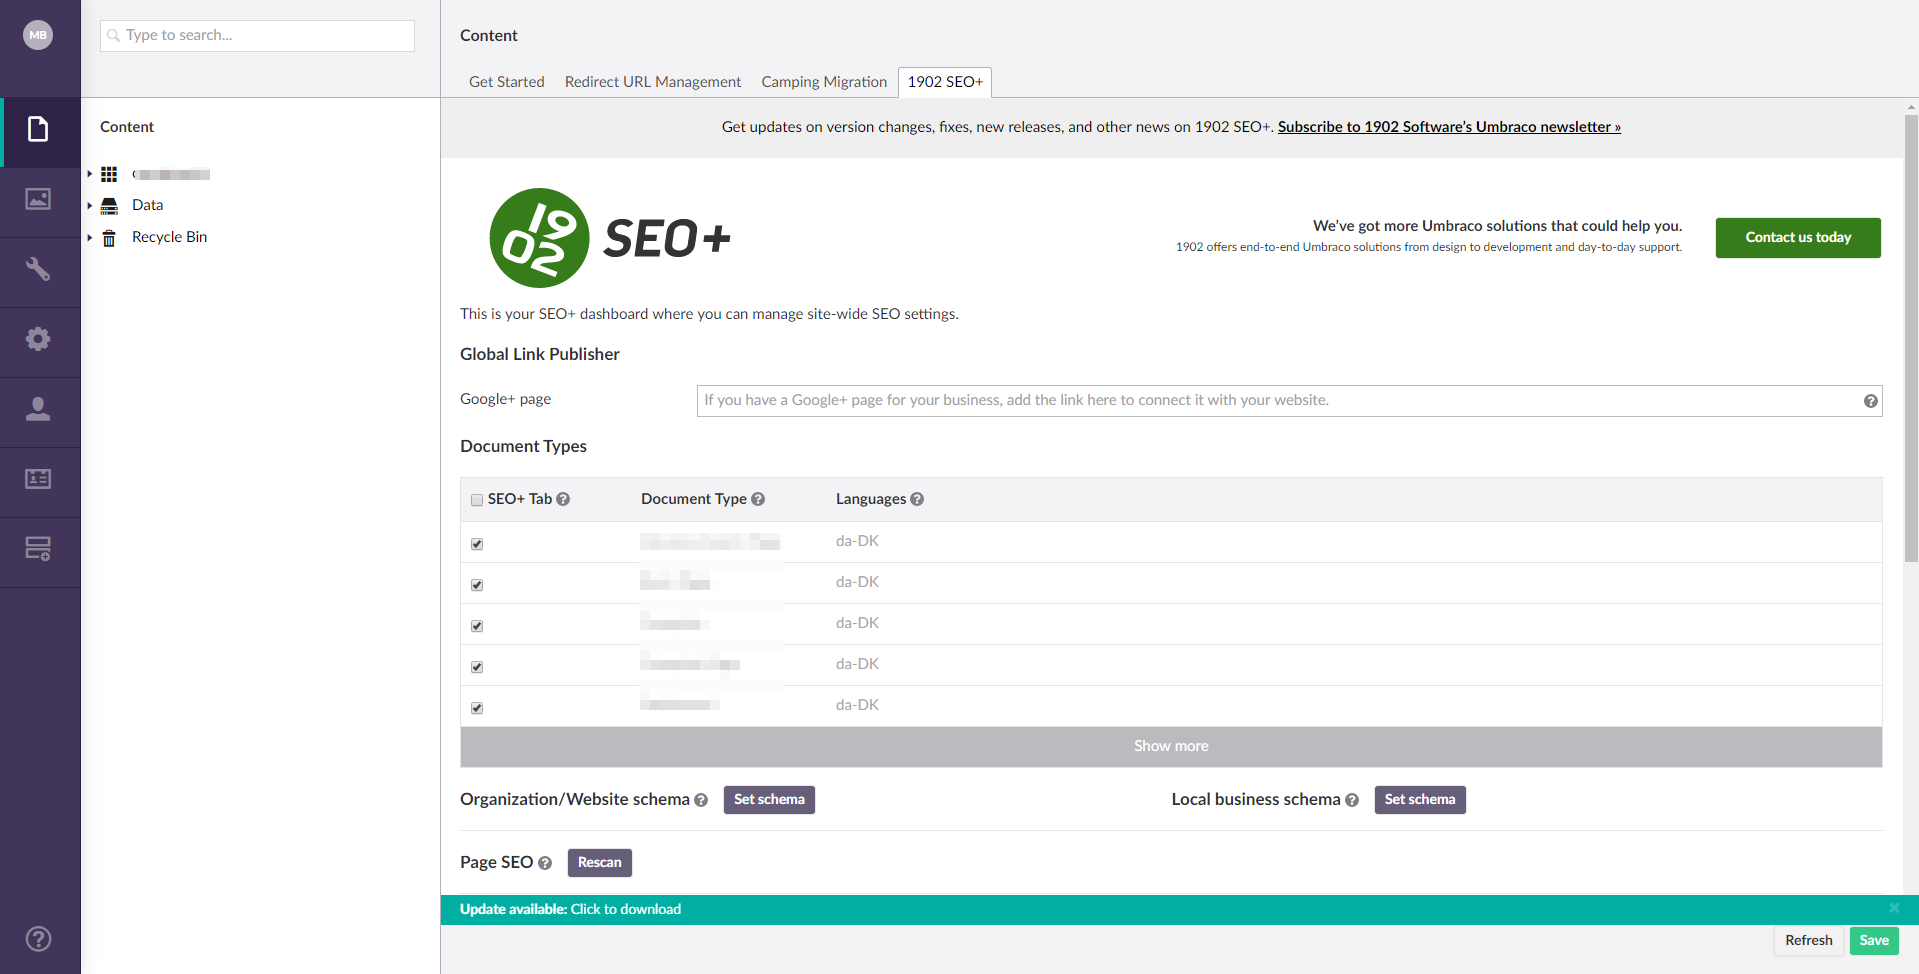Save the SEO+ settings
The width and height of the screenshot is (1919, 974).
pyautogui.click(x=1874, y=941)
